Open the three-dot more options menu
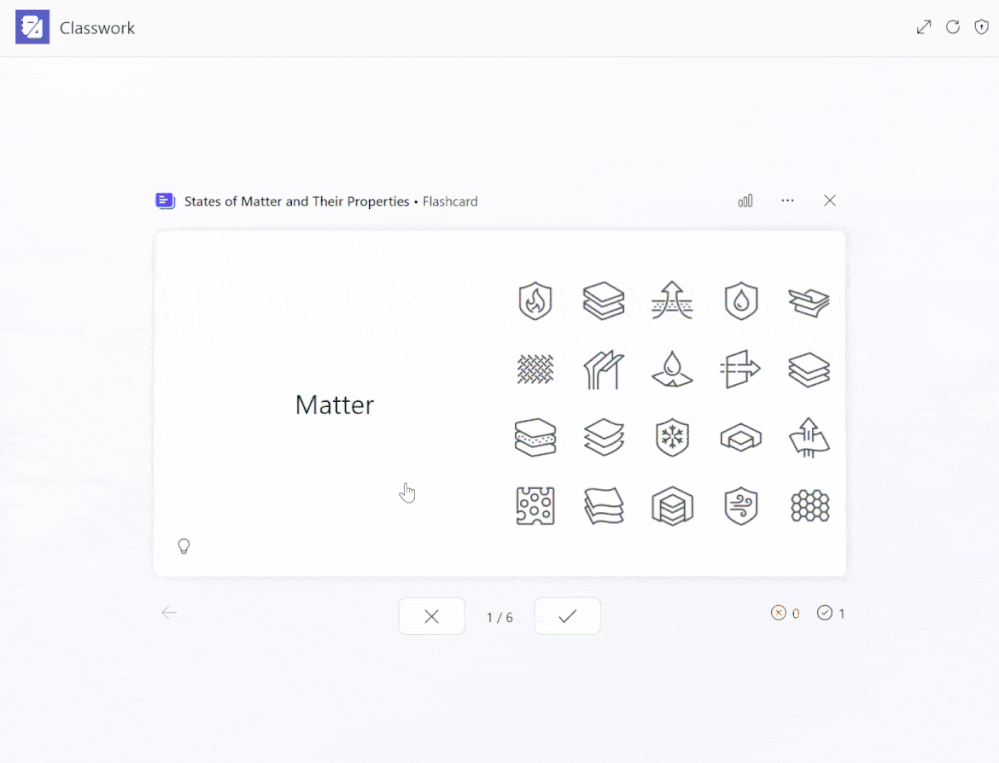This screenshot has height=763, width=999. coord(787,201)
